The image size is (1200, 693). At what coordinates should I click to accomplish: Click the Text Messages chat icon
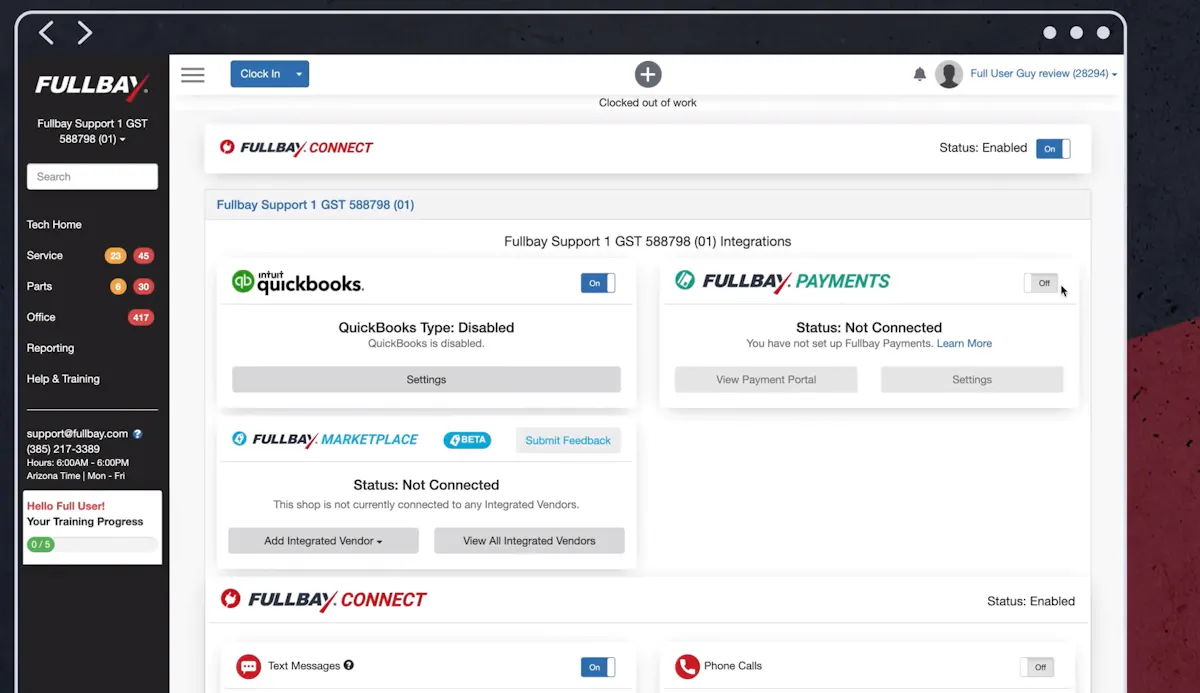click(249, 666)
